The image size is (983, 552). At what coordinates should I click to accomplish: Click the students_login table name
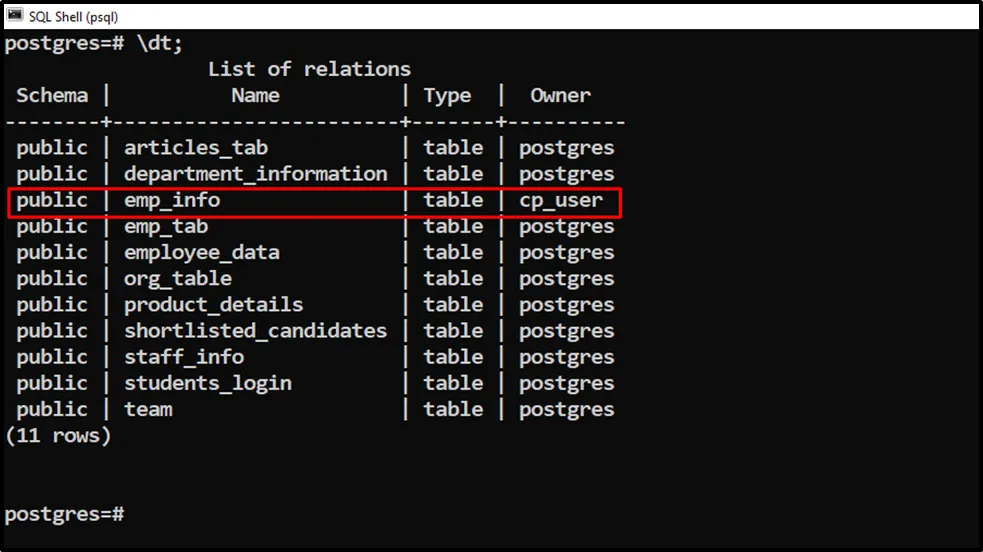pyautogui.click(x=208, y=383)
